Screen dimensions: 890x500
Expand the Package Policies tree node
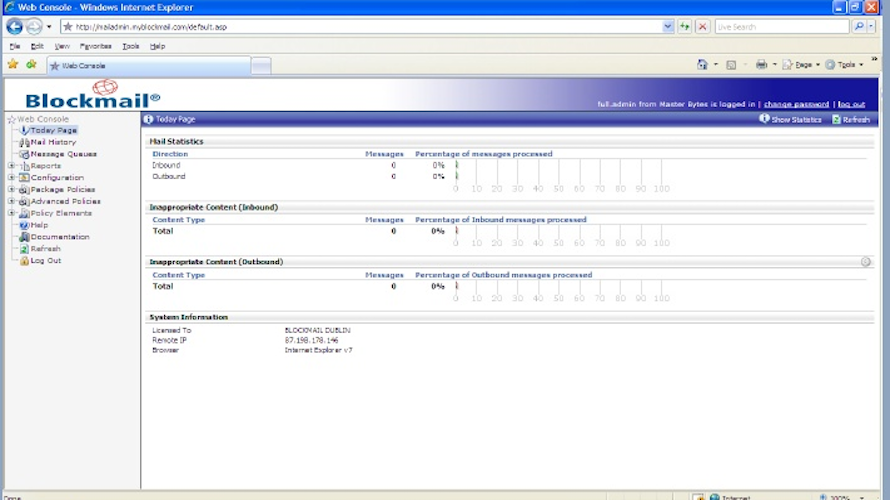point(11,190)
